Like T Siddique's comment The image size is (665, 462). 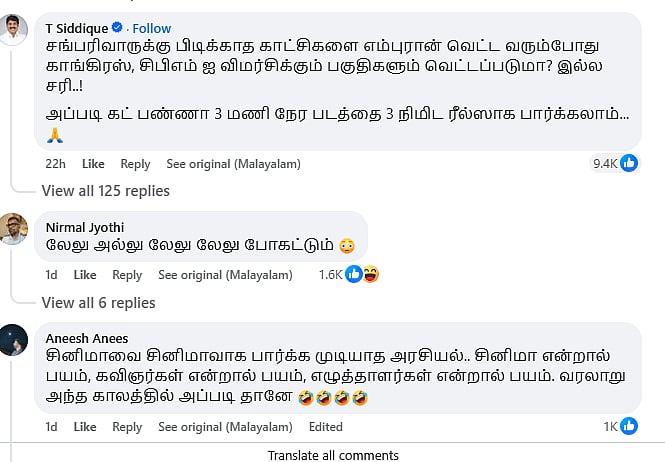[x=93, y=164]
